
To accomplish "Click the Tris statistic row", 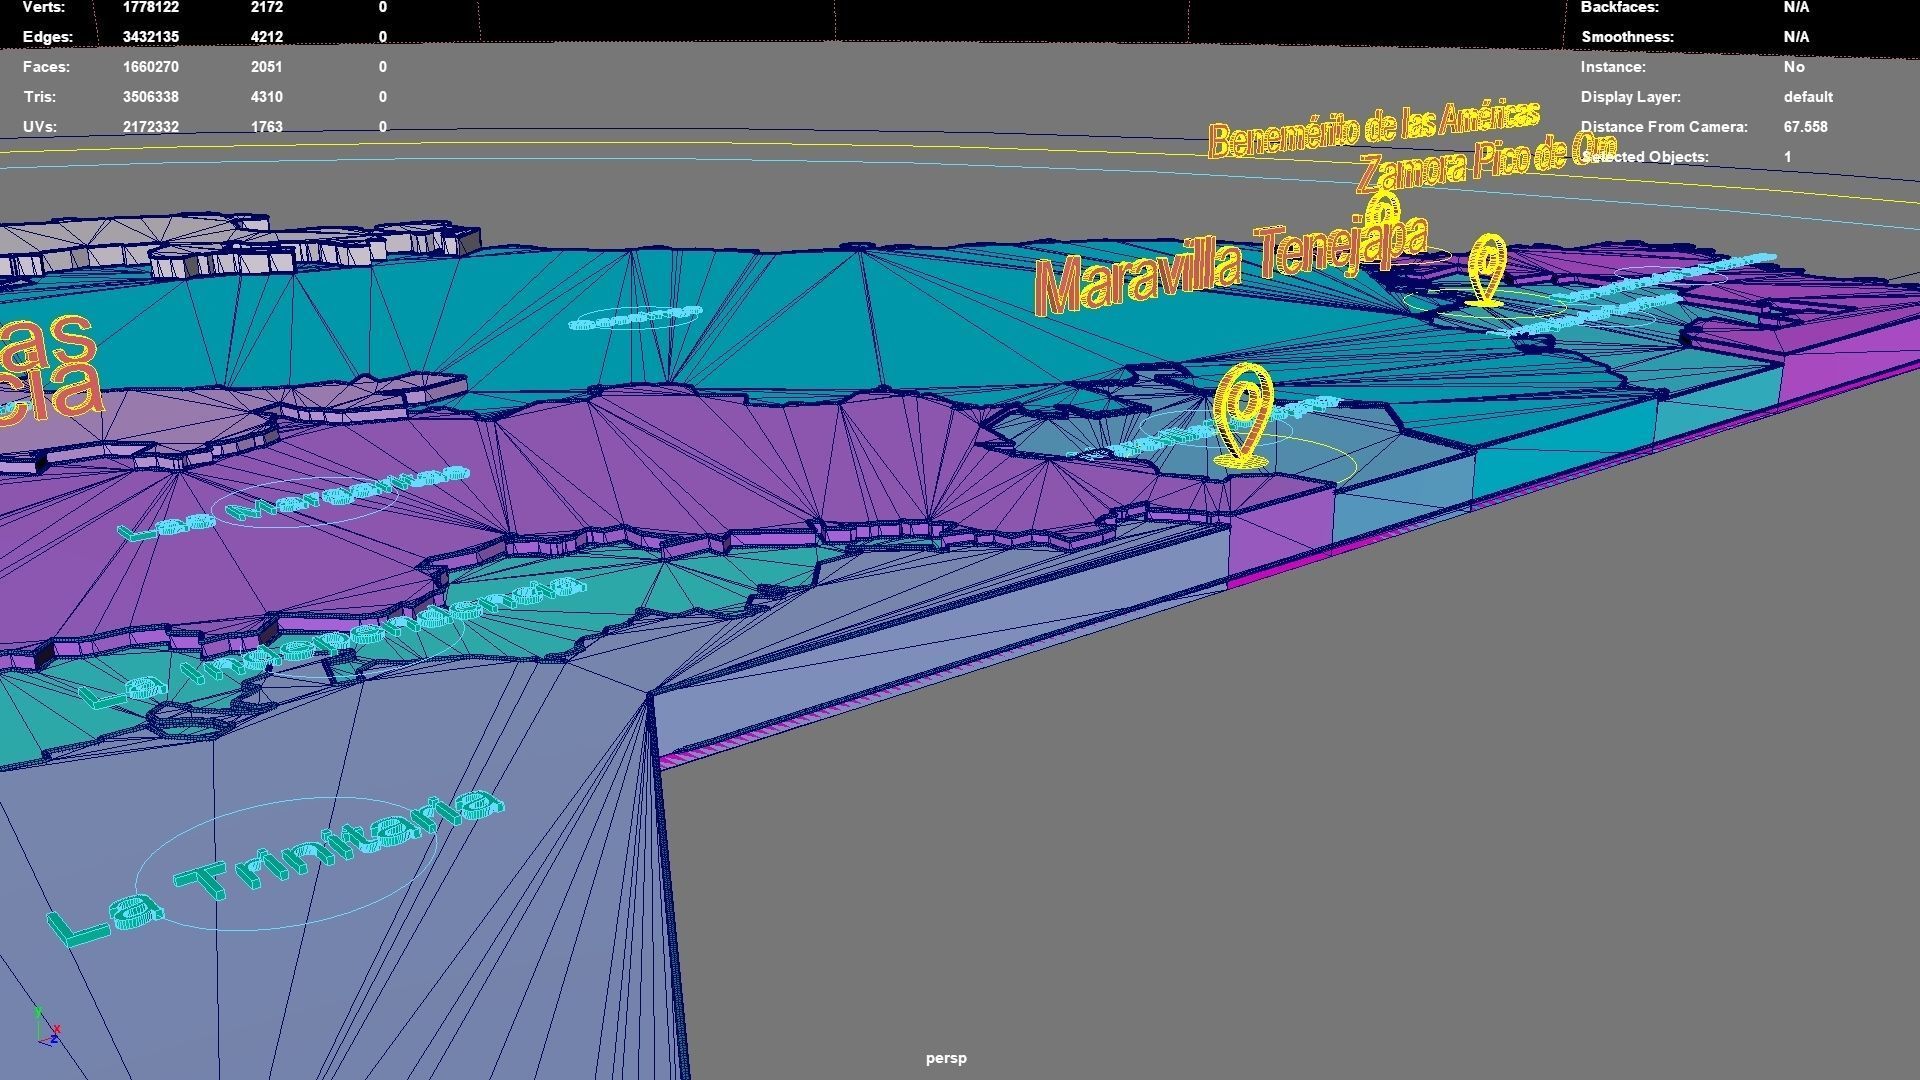I will coord(40,97).
